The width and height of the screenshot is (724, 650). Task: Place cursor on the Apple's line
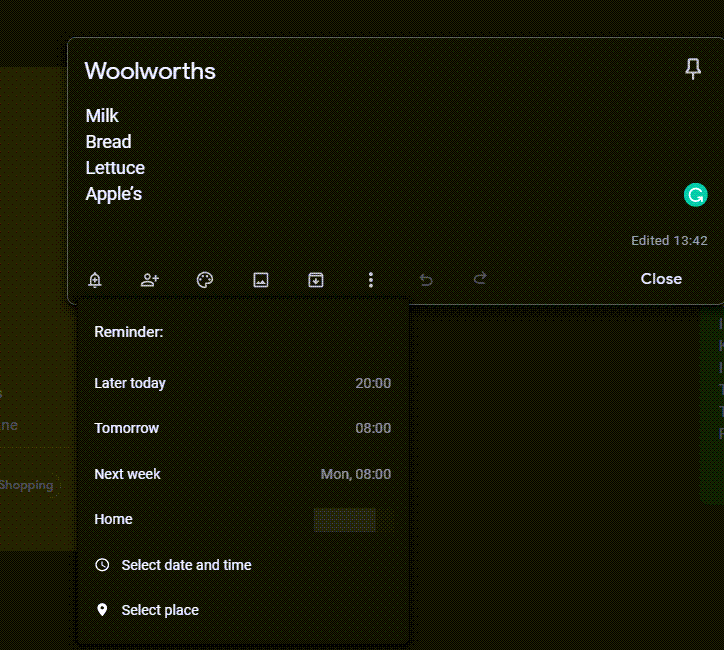[x=114, y=194]
